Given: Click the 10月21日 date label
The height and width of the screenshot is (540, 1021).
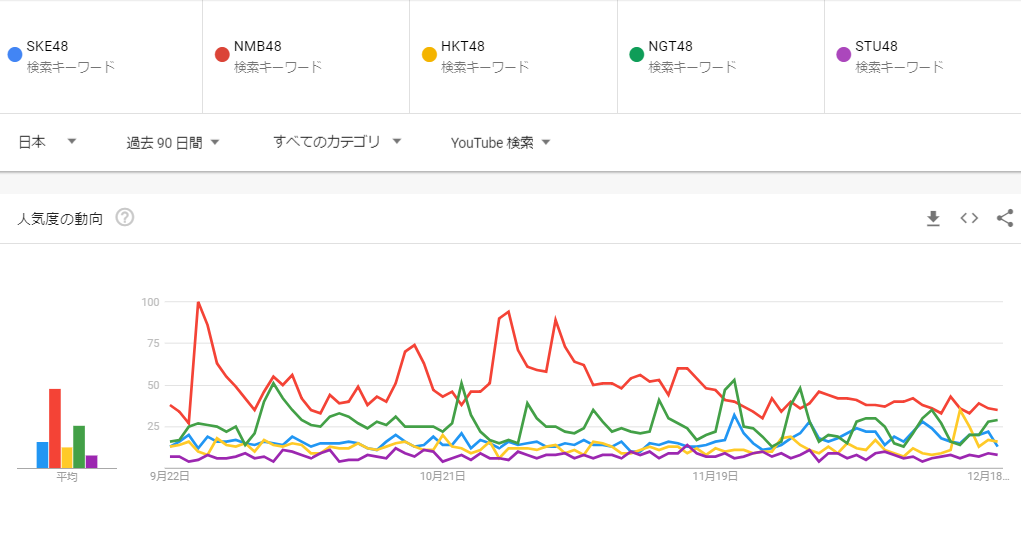Looking at the screenshot, I should point(441,477).
